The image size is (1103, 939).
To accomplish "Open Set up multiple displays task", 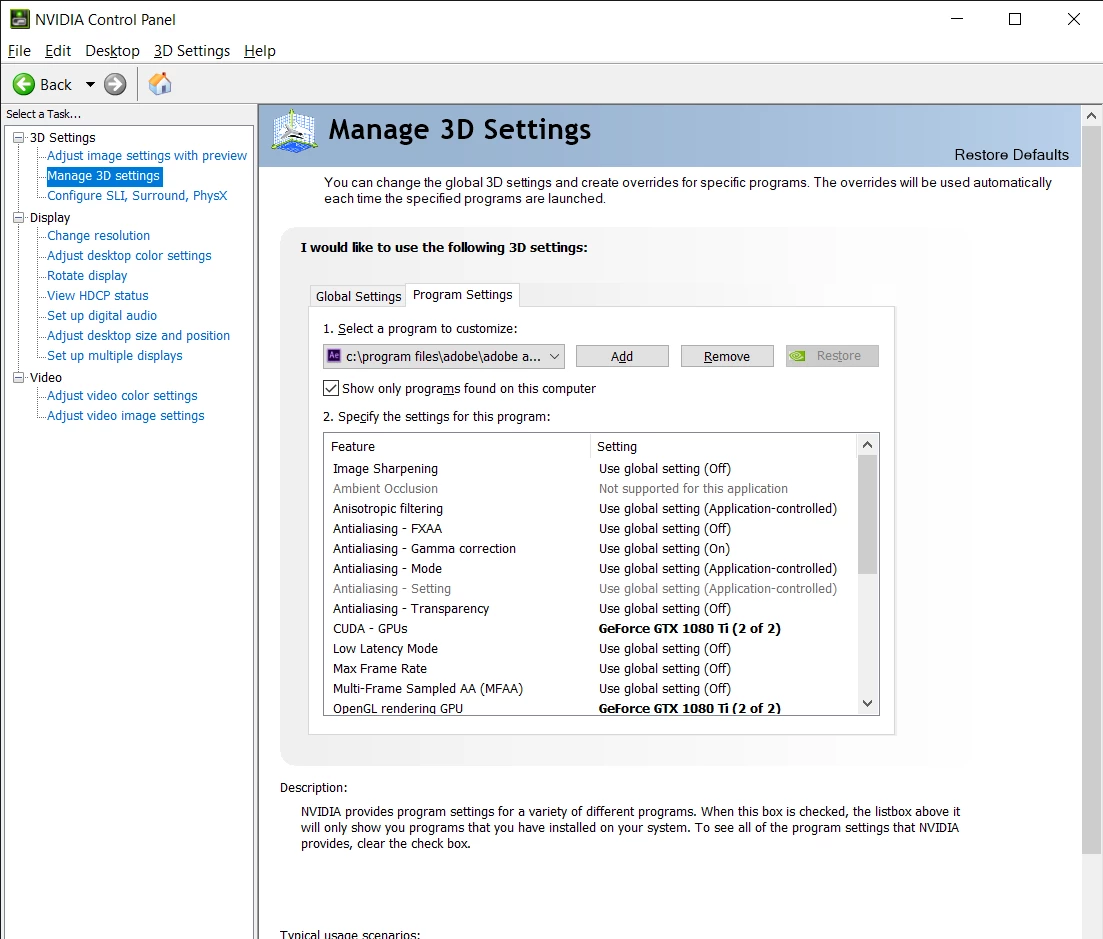I will 115,356.
